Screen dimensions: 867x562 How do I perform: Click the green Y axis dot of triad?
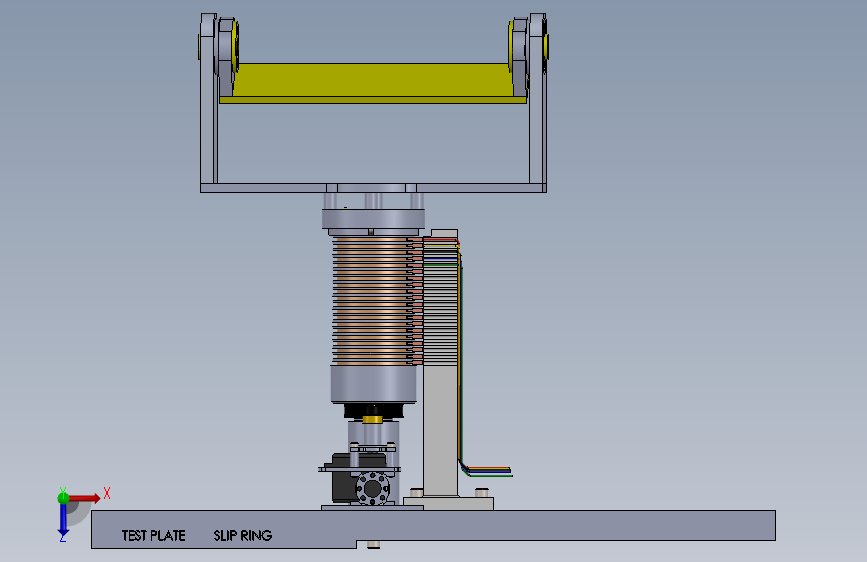pos(63,498)
